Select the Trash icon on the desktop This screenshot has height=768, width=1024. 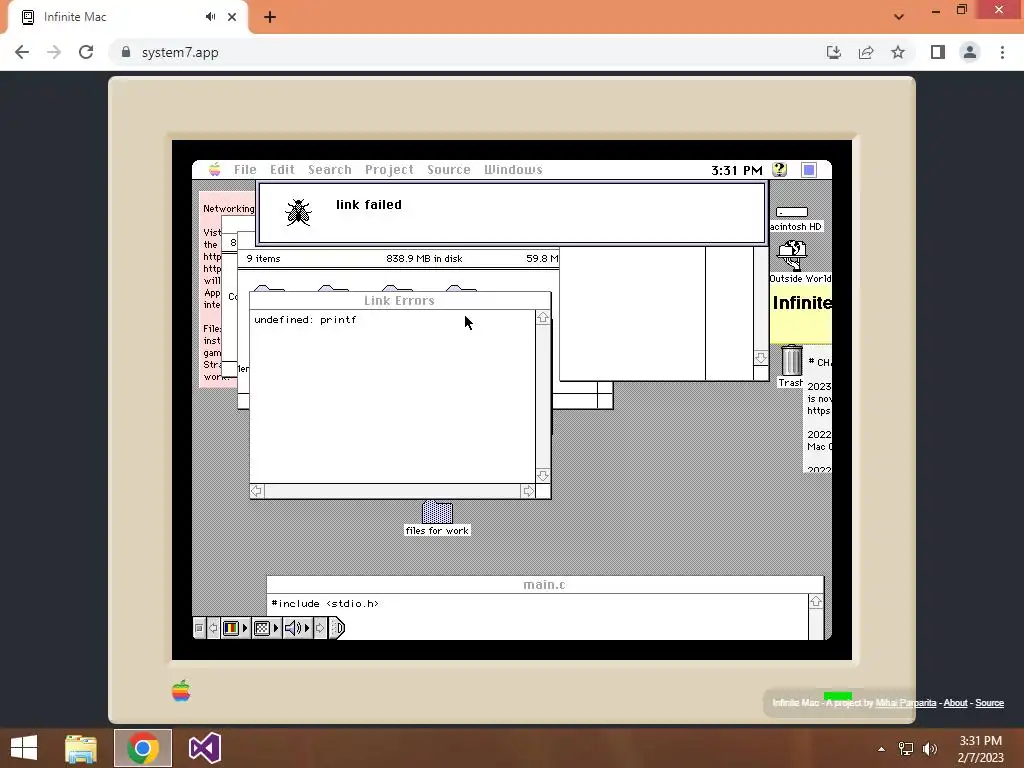pos(792,360)
